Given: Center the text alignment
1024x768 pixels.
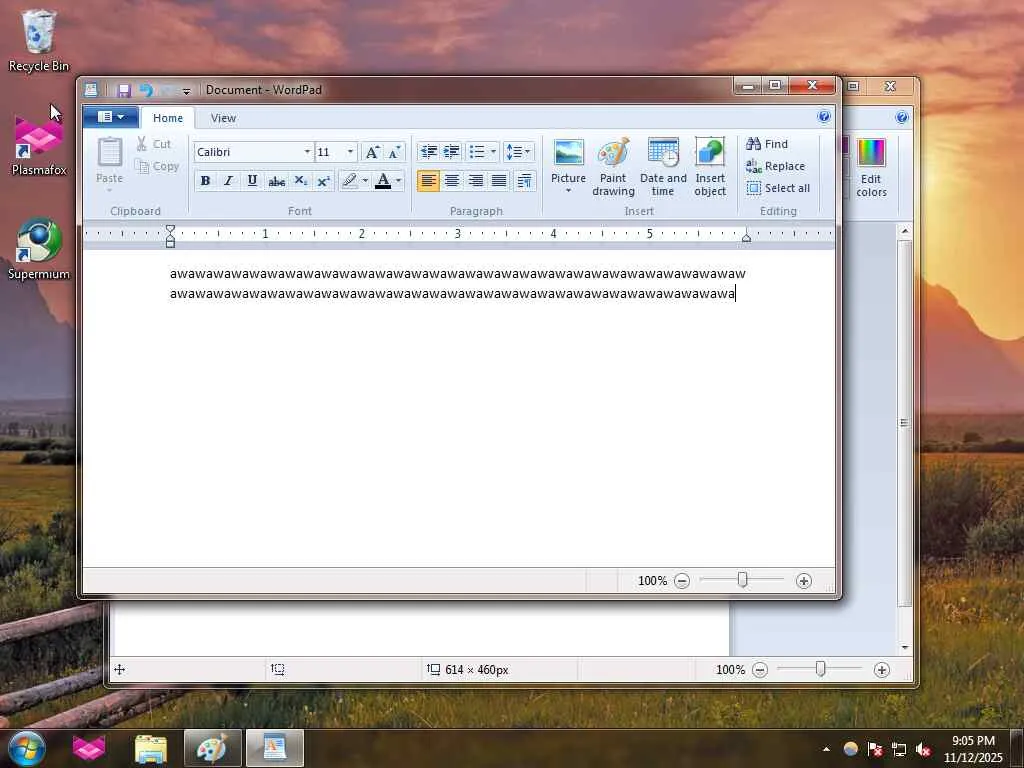Looking at the screenshot, I should pyautogui.click(x=452, y=181).
